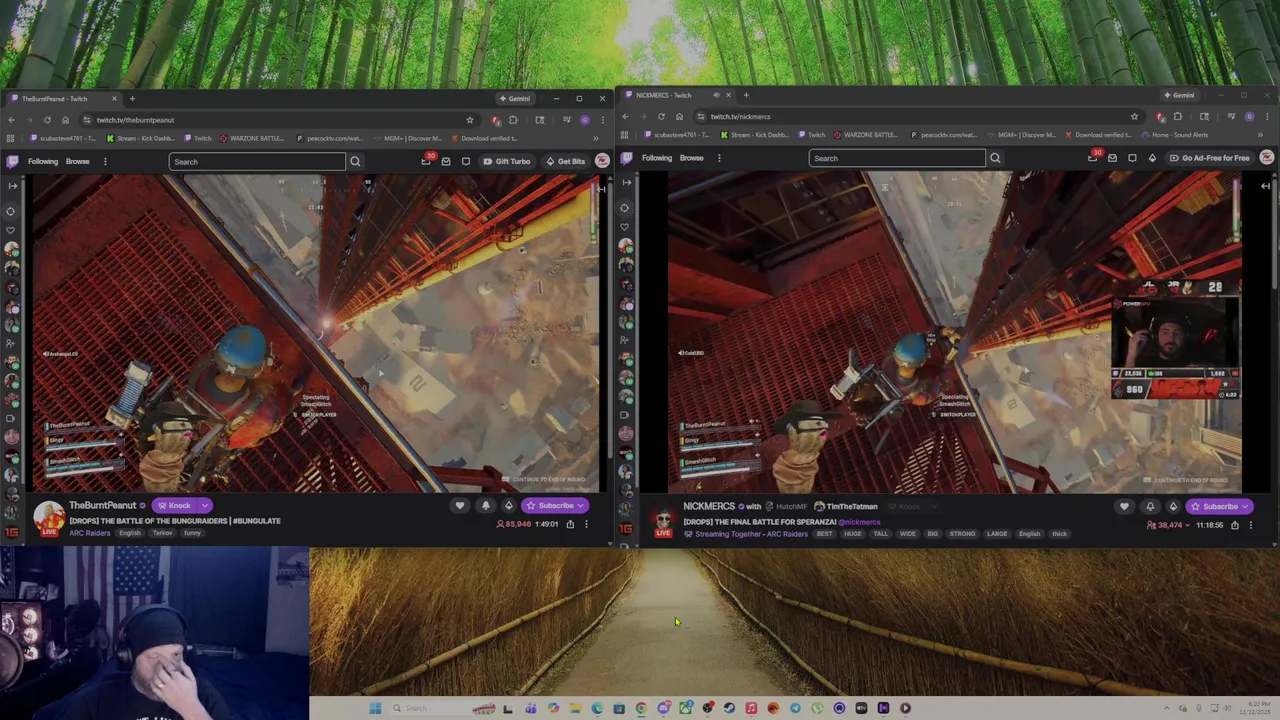1280x720 pixels.
Task: Open Browse in TheBurntPeanut window
Action: click(x=77, y=161)
